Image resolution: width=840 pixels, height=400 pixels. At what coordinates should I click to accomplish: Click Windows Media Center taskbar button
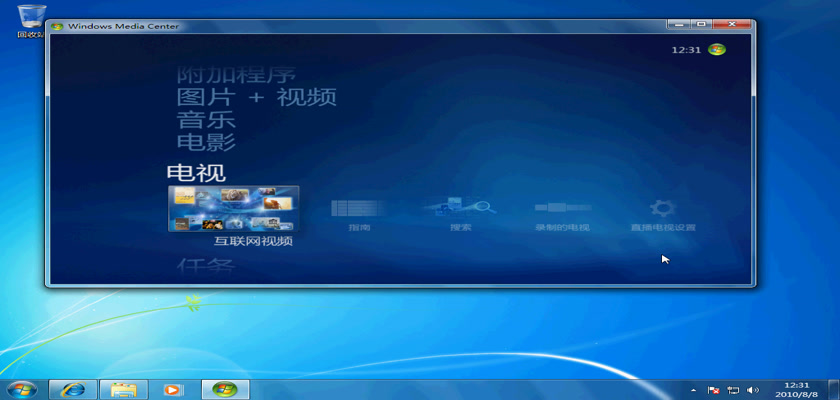(224, 389)
